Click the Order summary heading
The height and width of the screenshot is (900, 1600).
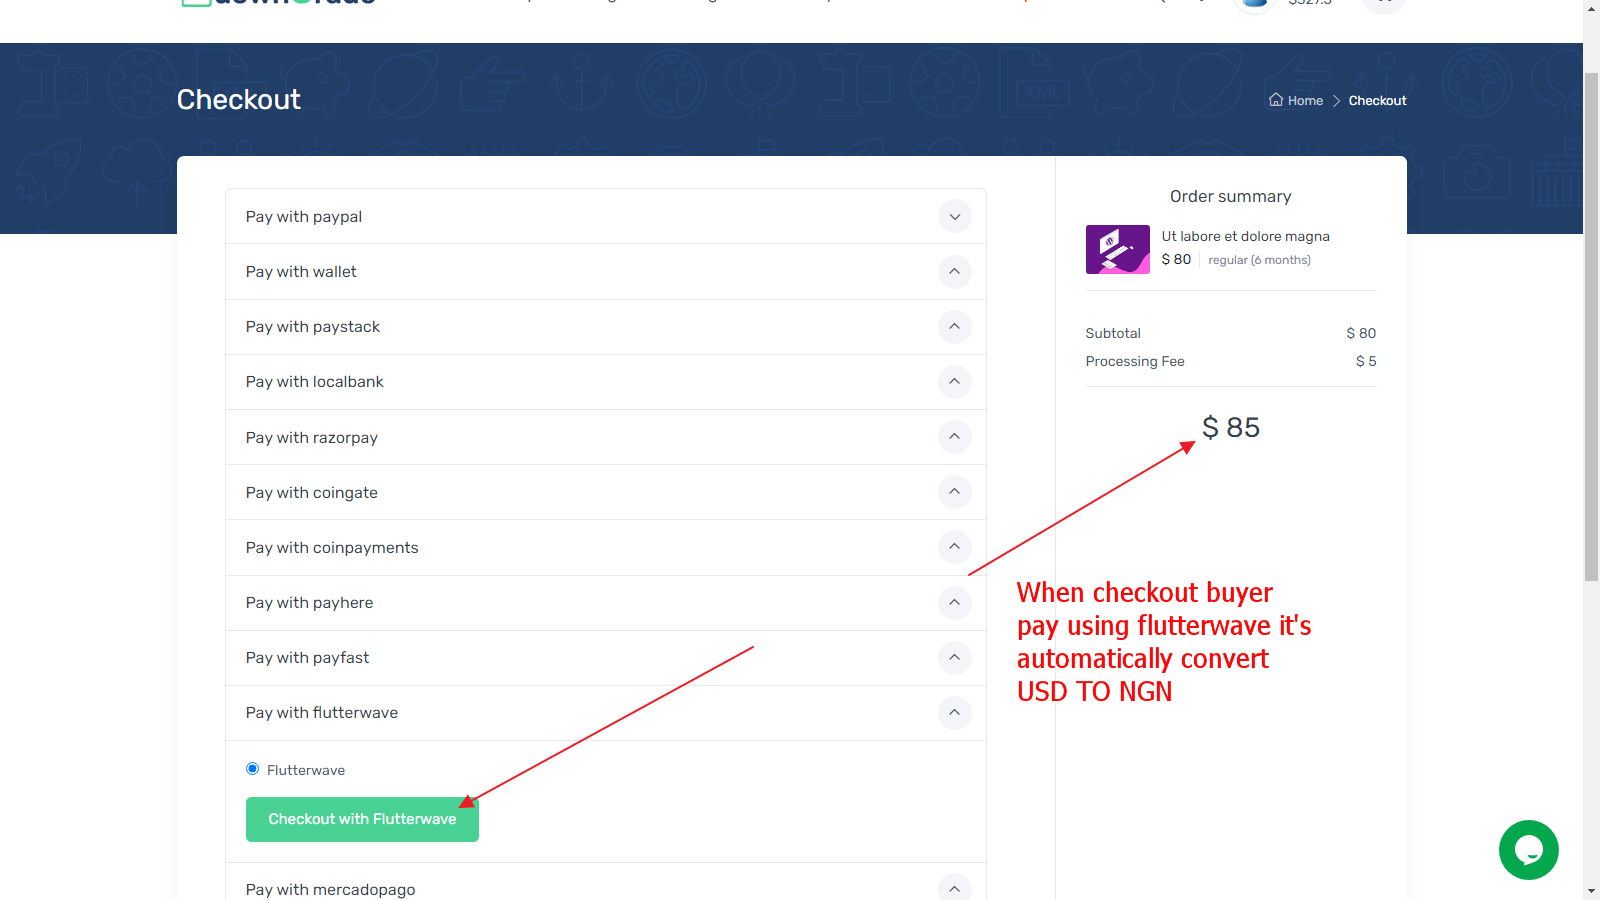point(1231,197)
